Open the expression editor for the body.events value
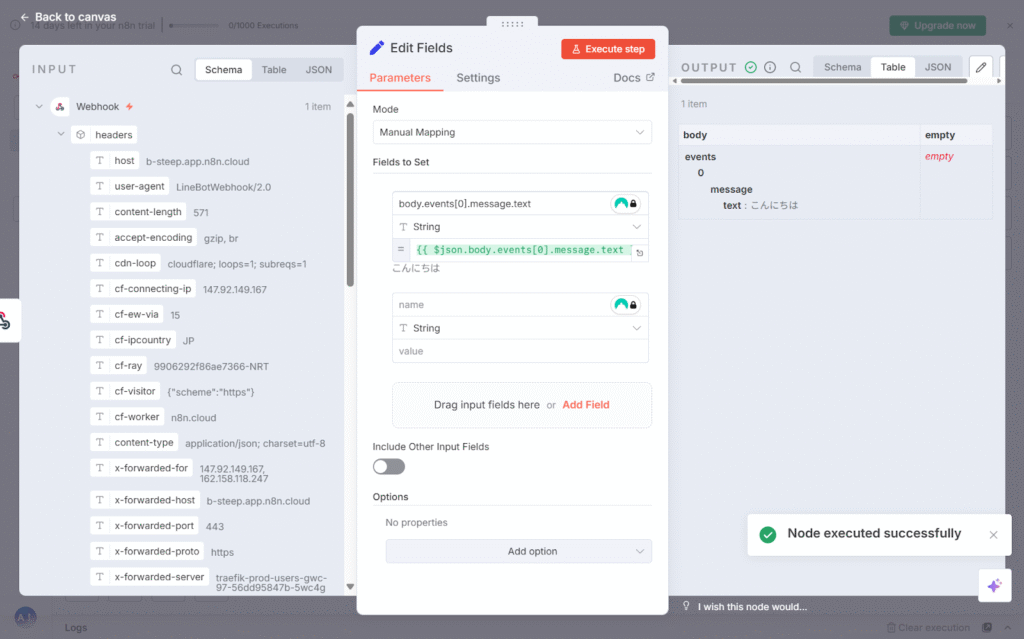This screenshot has height=639, width=1024. pos(639,253)
